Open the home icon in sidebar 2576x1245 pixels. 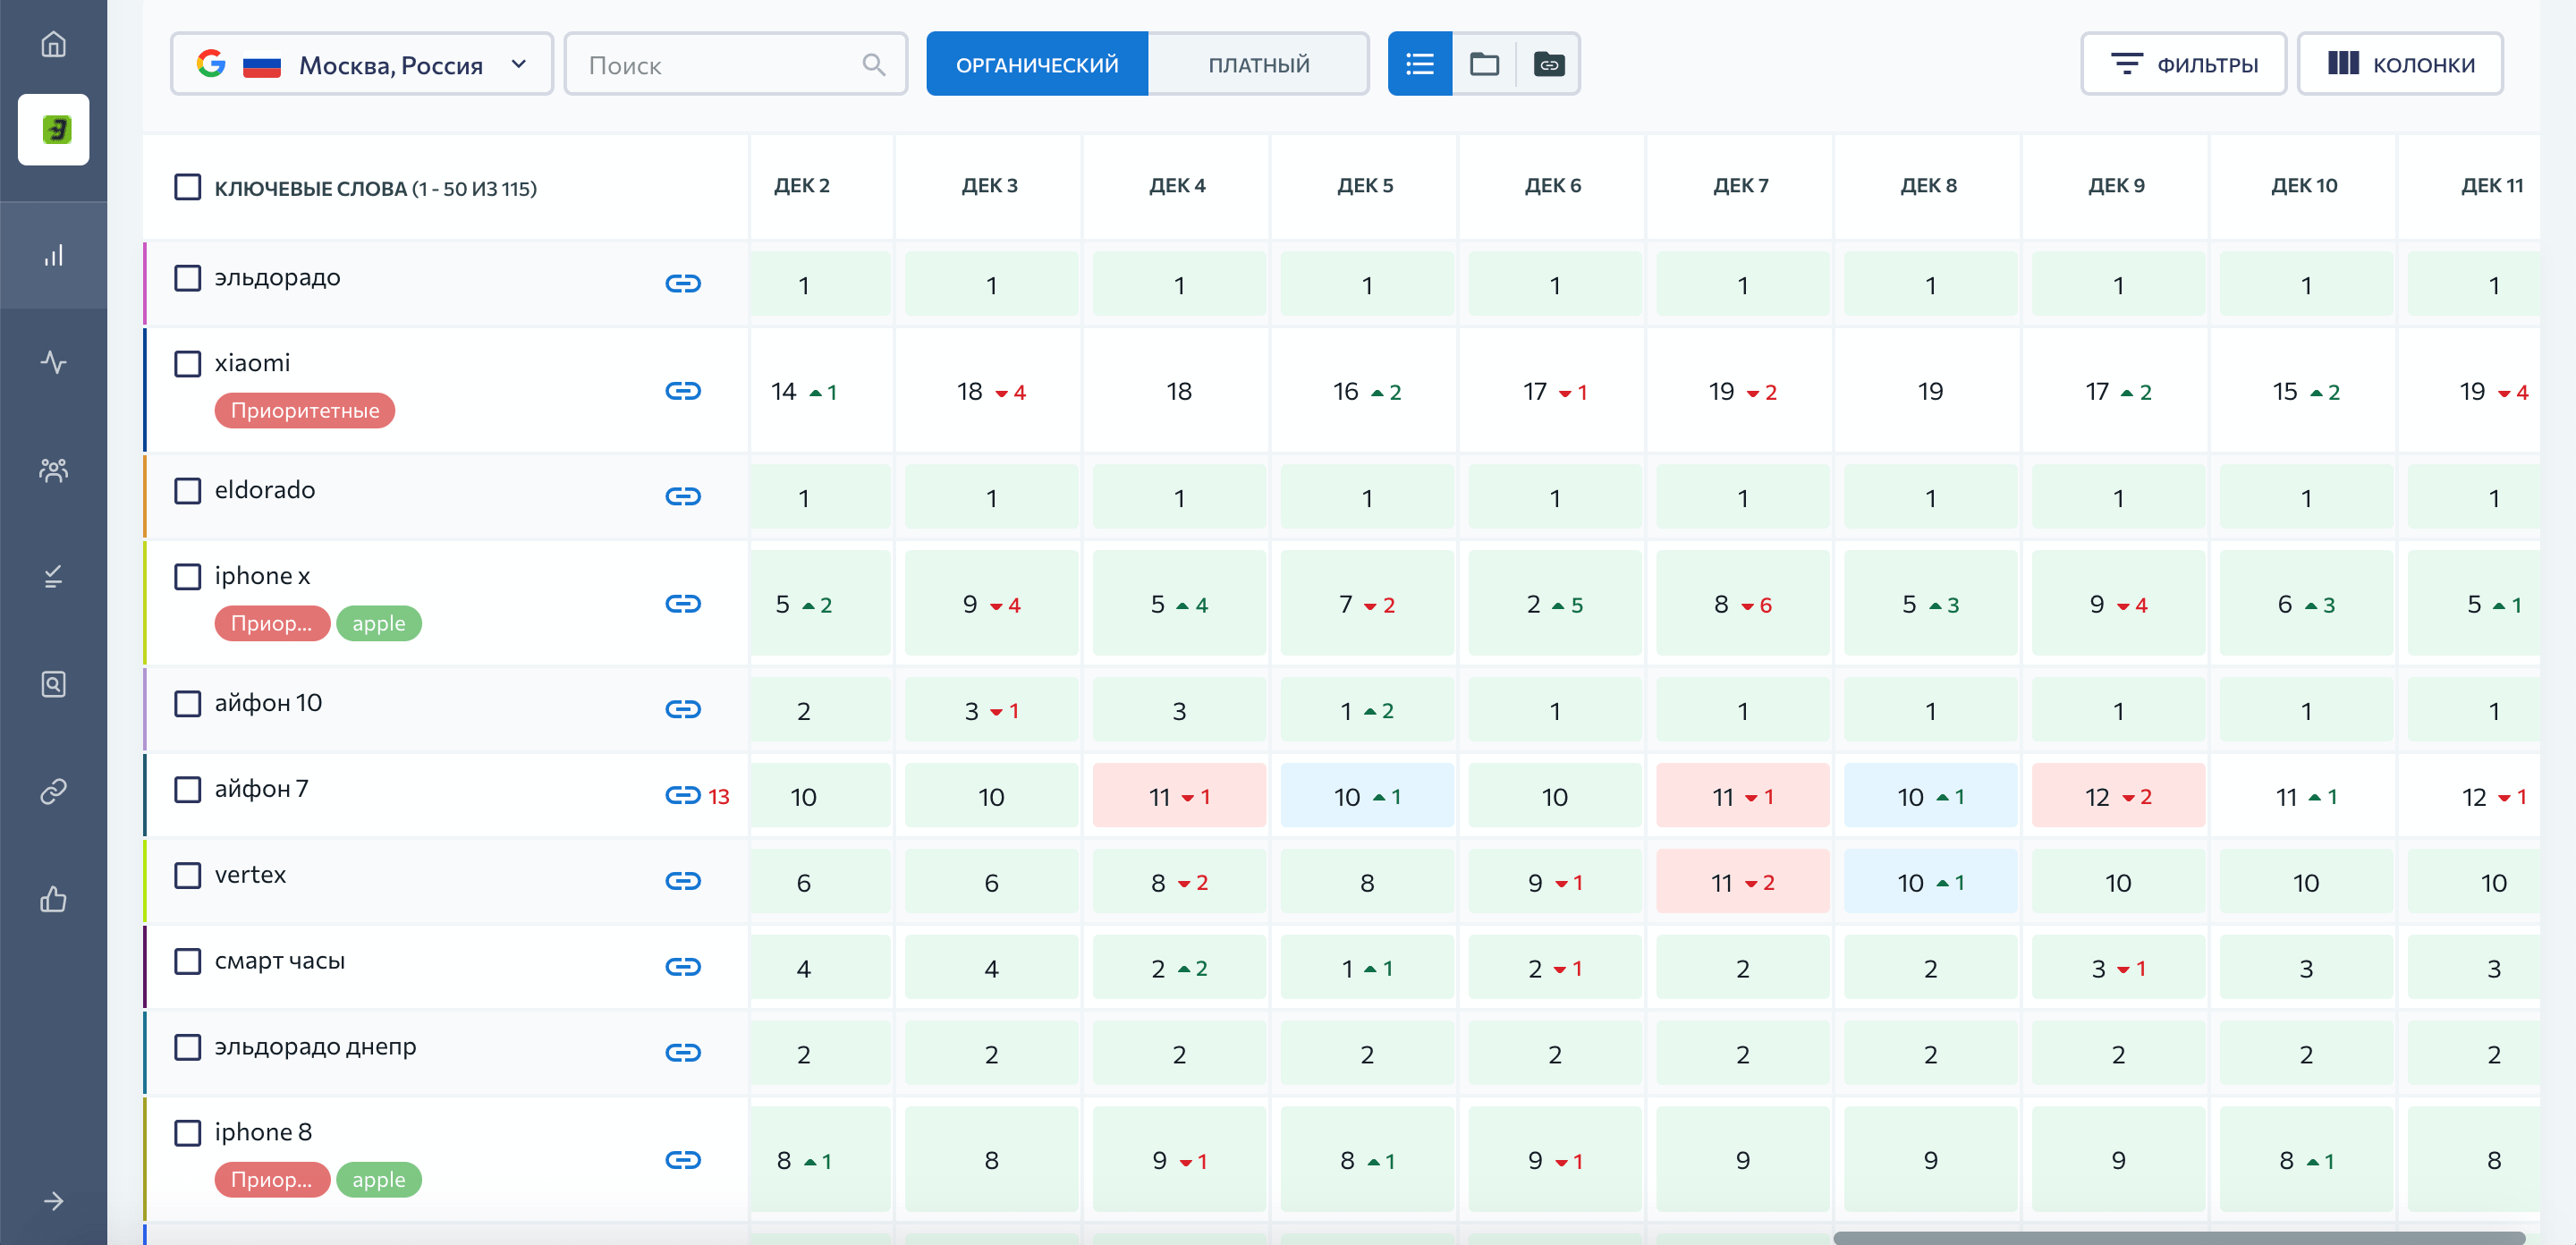click(53, 44)
